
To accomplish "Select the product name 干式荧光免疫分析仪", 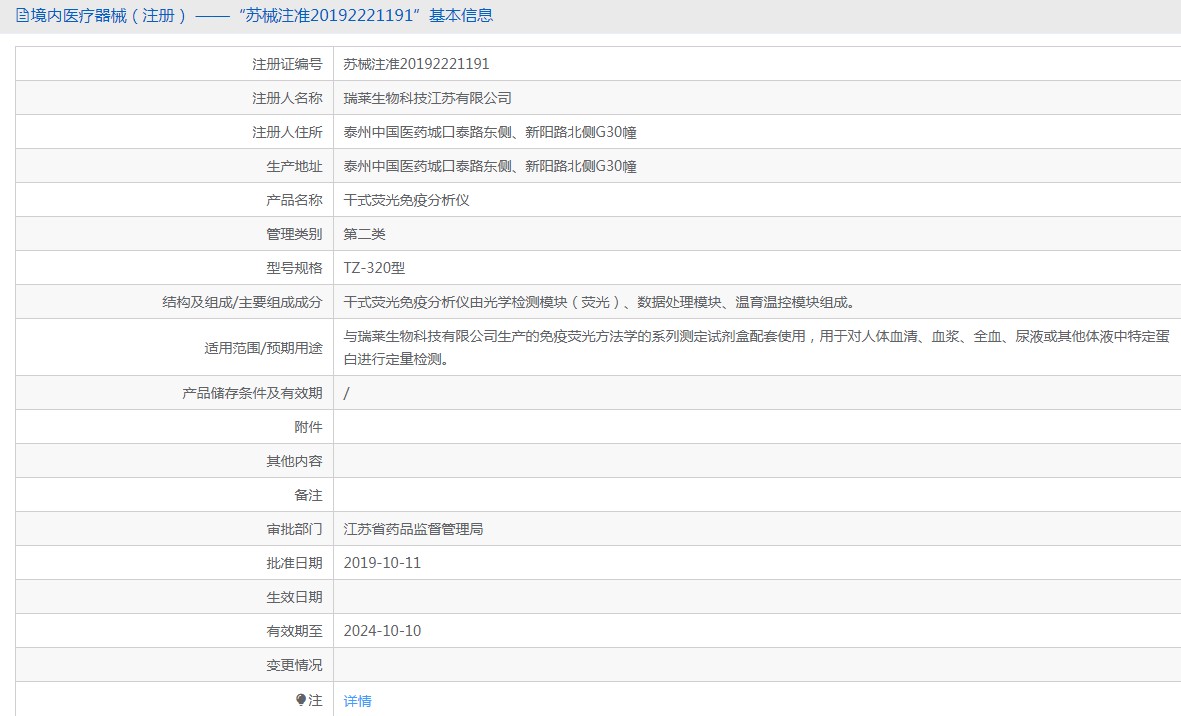I will (406, 200).
